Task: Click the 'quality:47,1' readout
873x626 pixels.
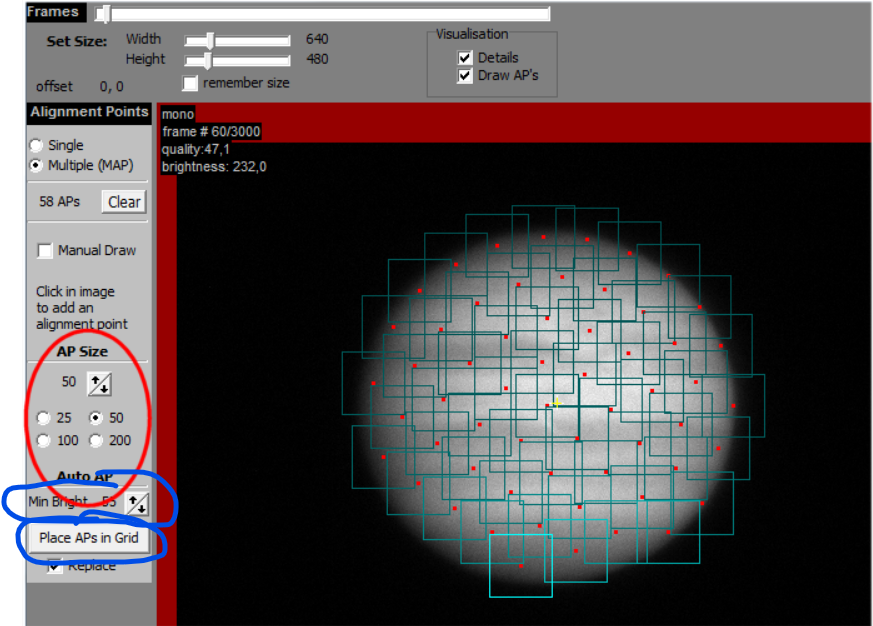Action: 195,149
